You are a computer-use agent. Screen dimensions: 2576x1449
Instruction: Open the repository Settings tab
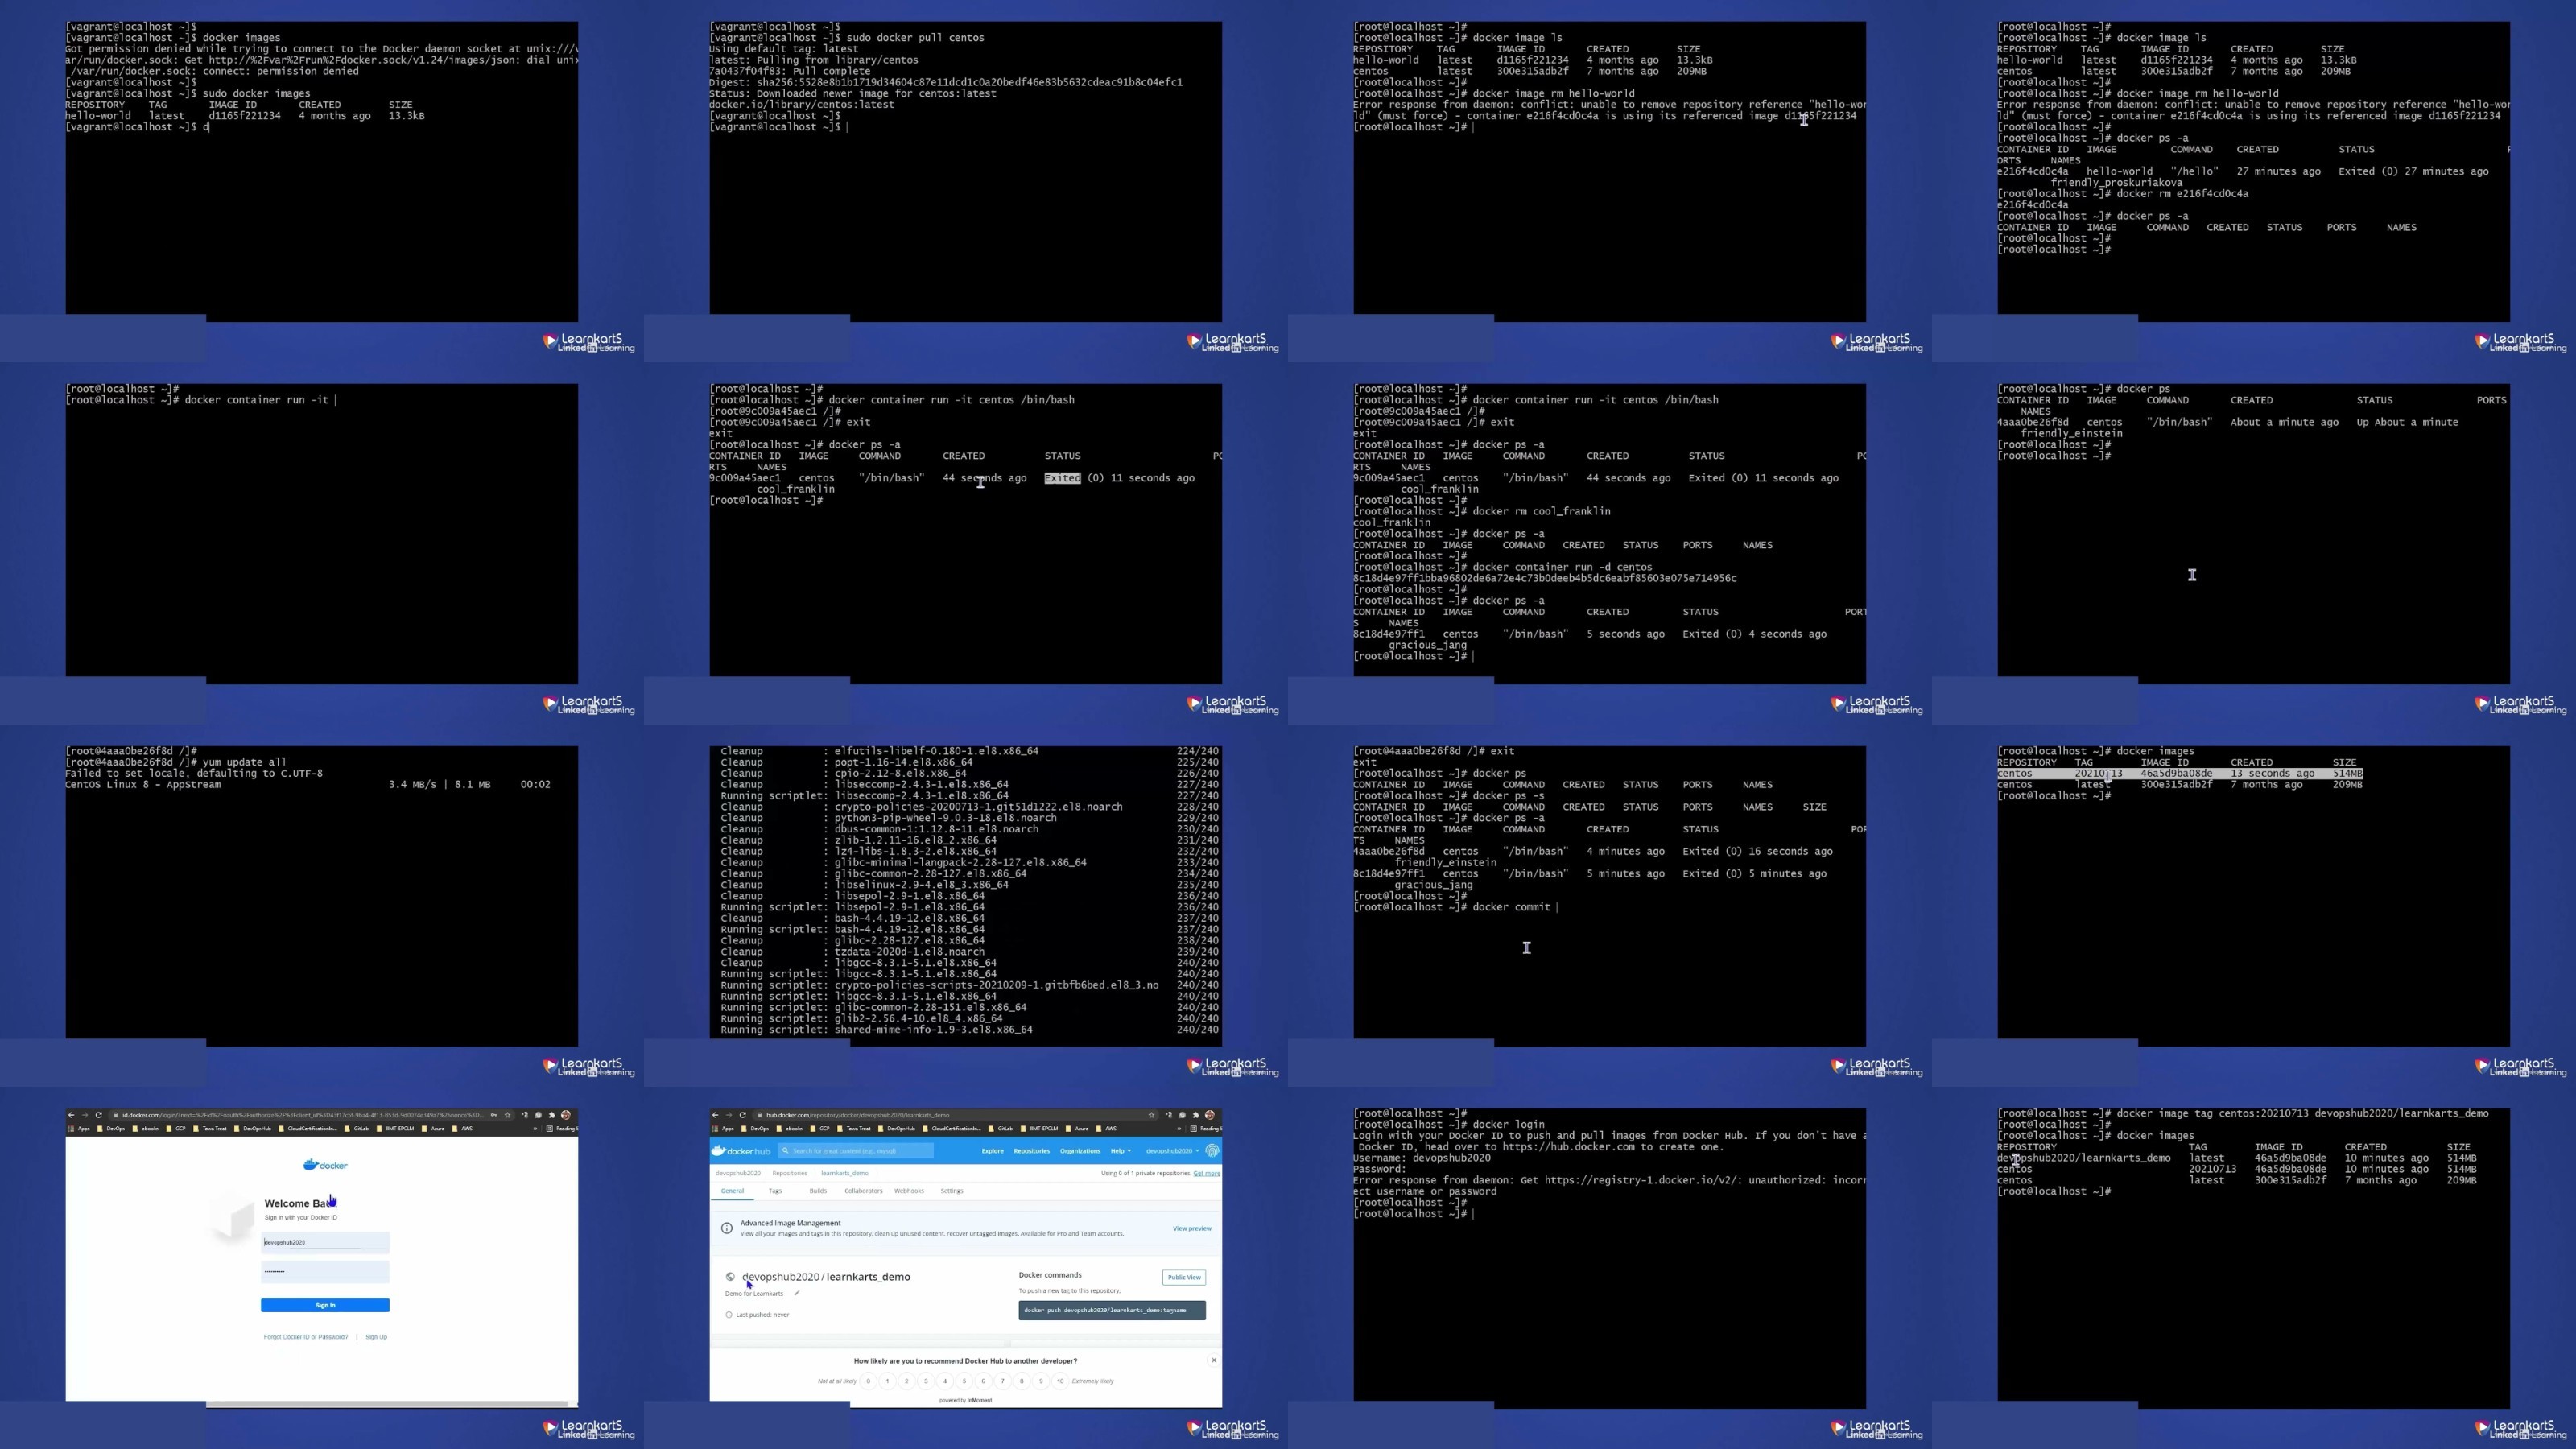[951, 1191]
